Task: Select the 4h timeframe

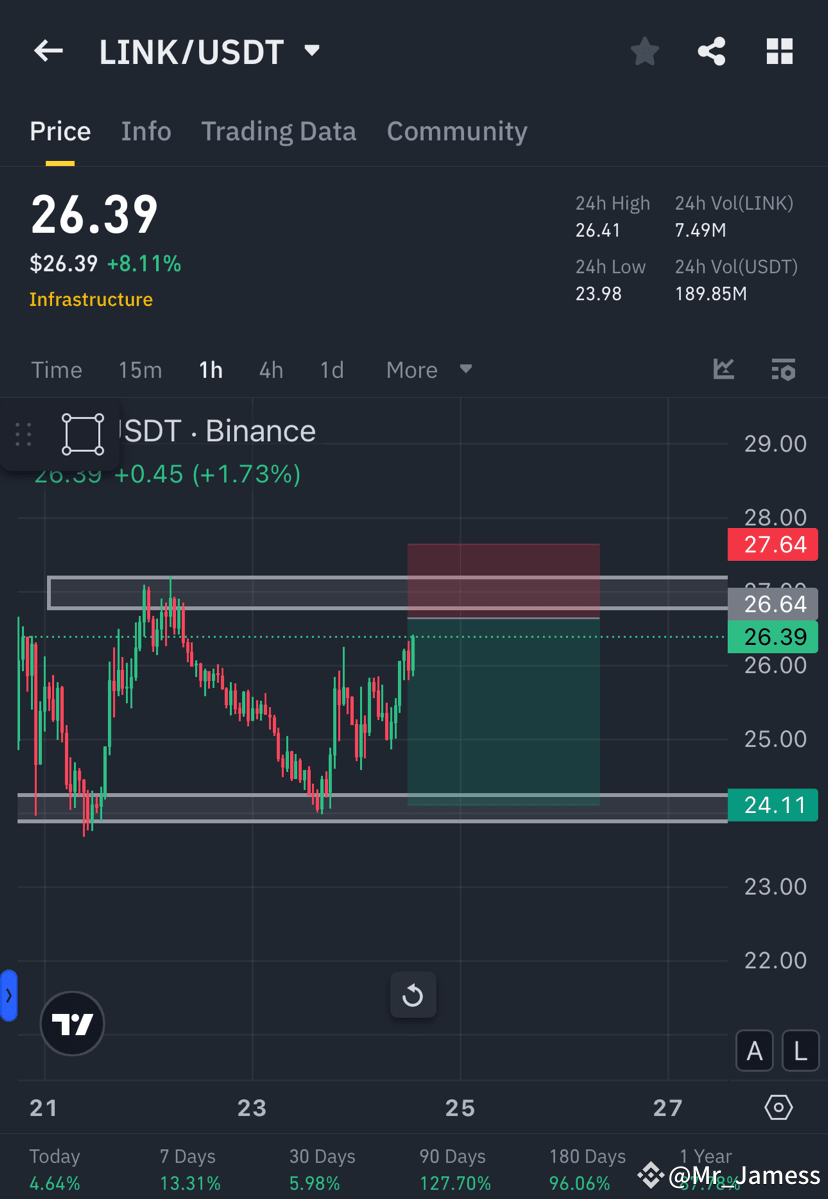Action: pyautogui.click(x=270, y=369)
